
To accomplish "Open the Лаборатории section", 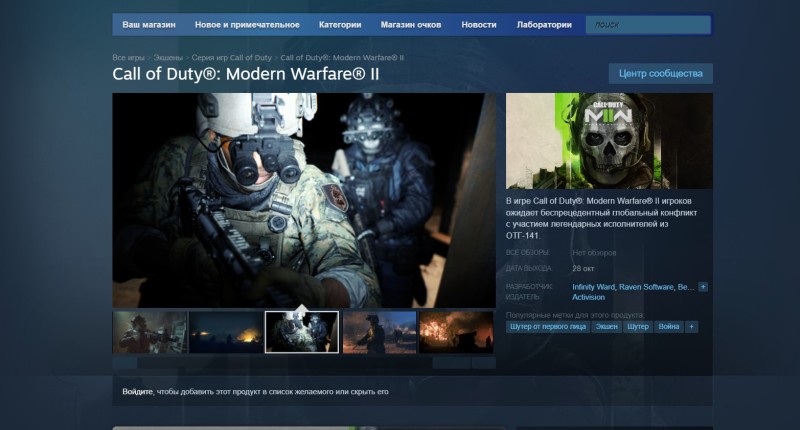I will pyautogui.click(x=544, y=24).
